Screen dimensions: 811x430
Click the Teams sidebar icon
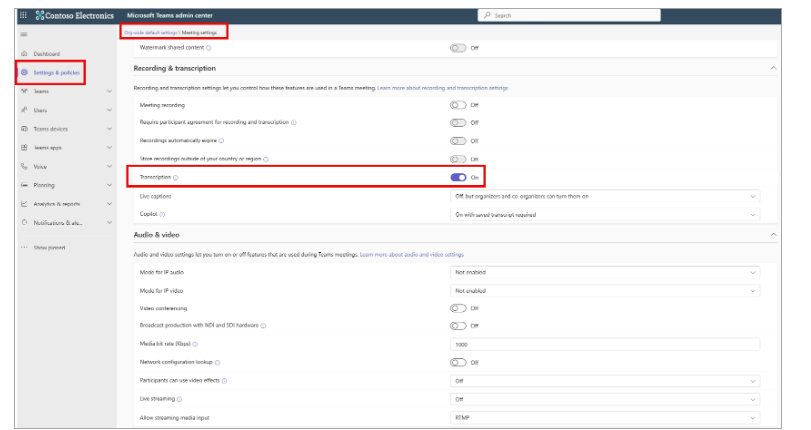pyautogui.click(x=24, y=91)
